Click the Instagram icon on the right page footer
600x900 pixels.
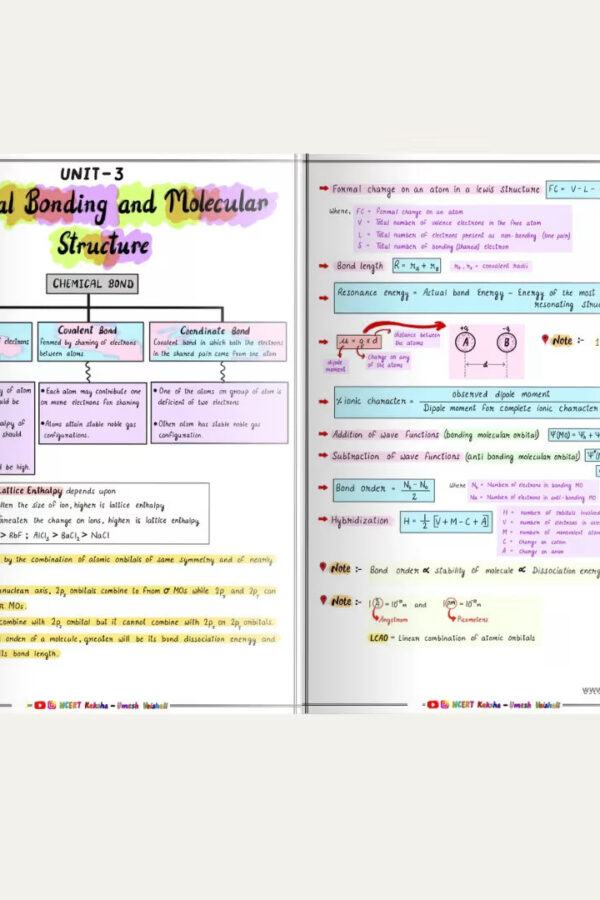click(444, 704)
